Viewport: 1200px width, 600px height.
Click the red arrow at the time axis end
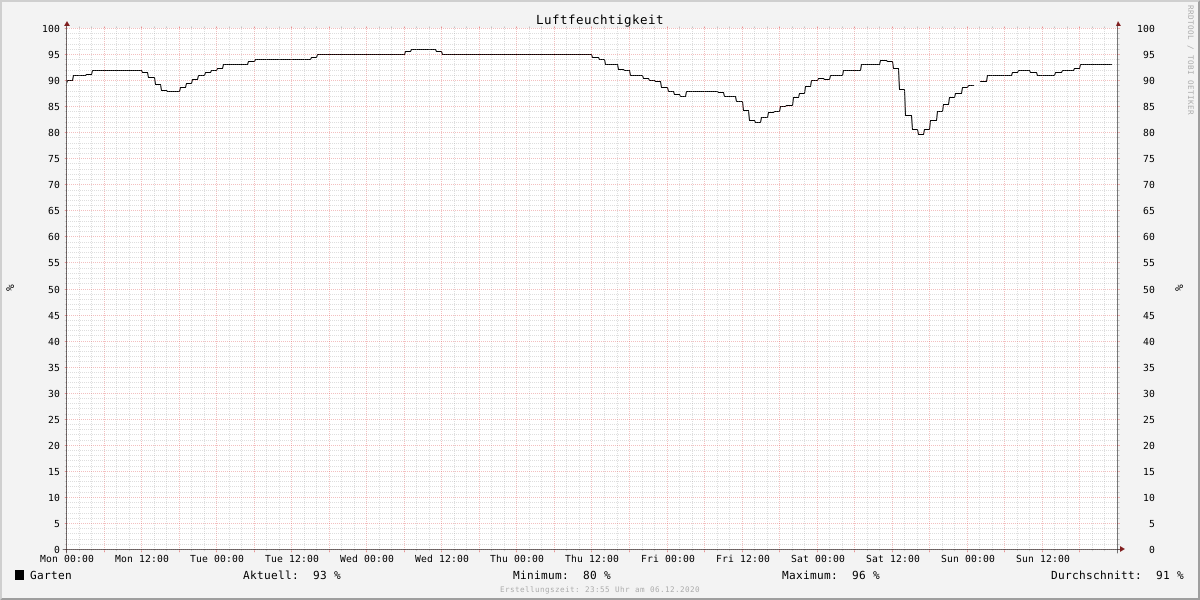(x=1122, y=549)
